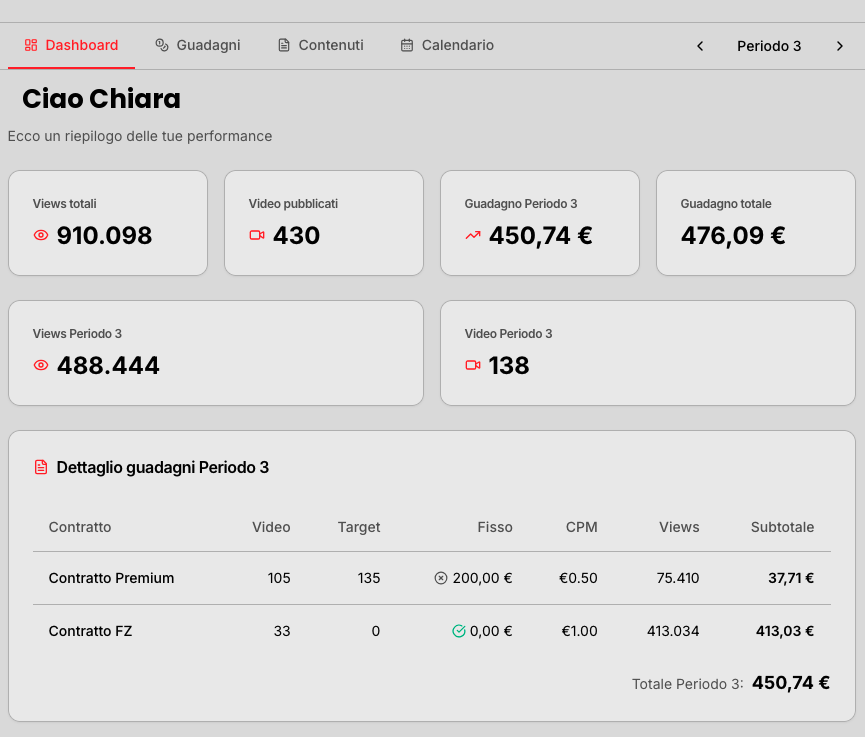Viewport: 865px width, 737px height.
Task: Click the Views Periodo 3 label
Action: point(77,334)
